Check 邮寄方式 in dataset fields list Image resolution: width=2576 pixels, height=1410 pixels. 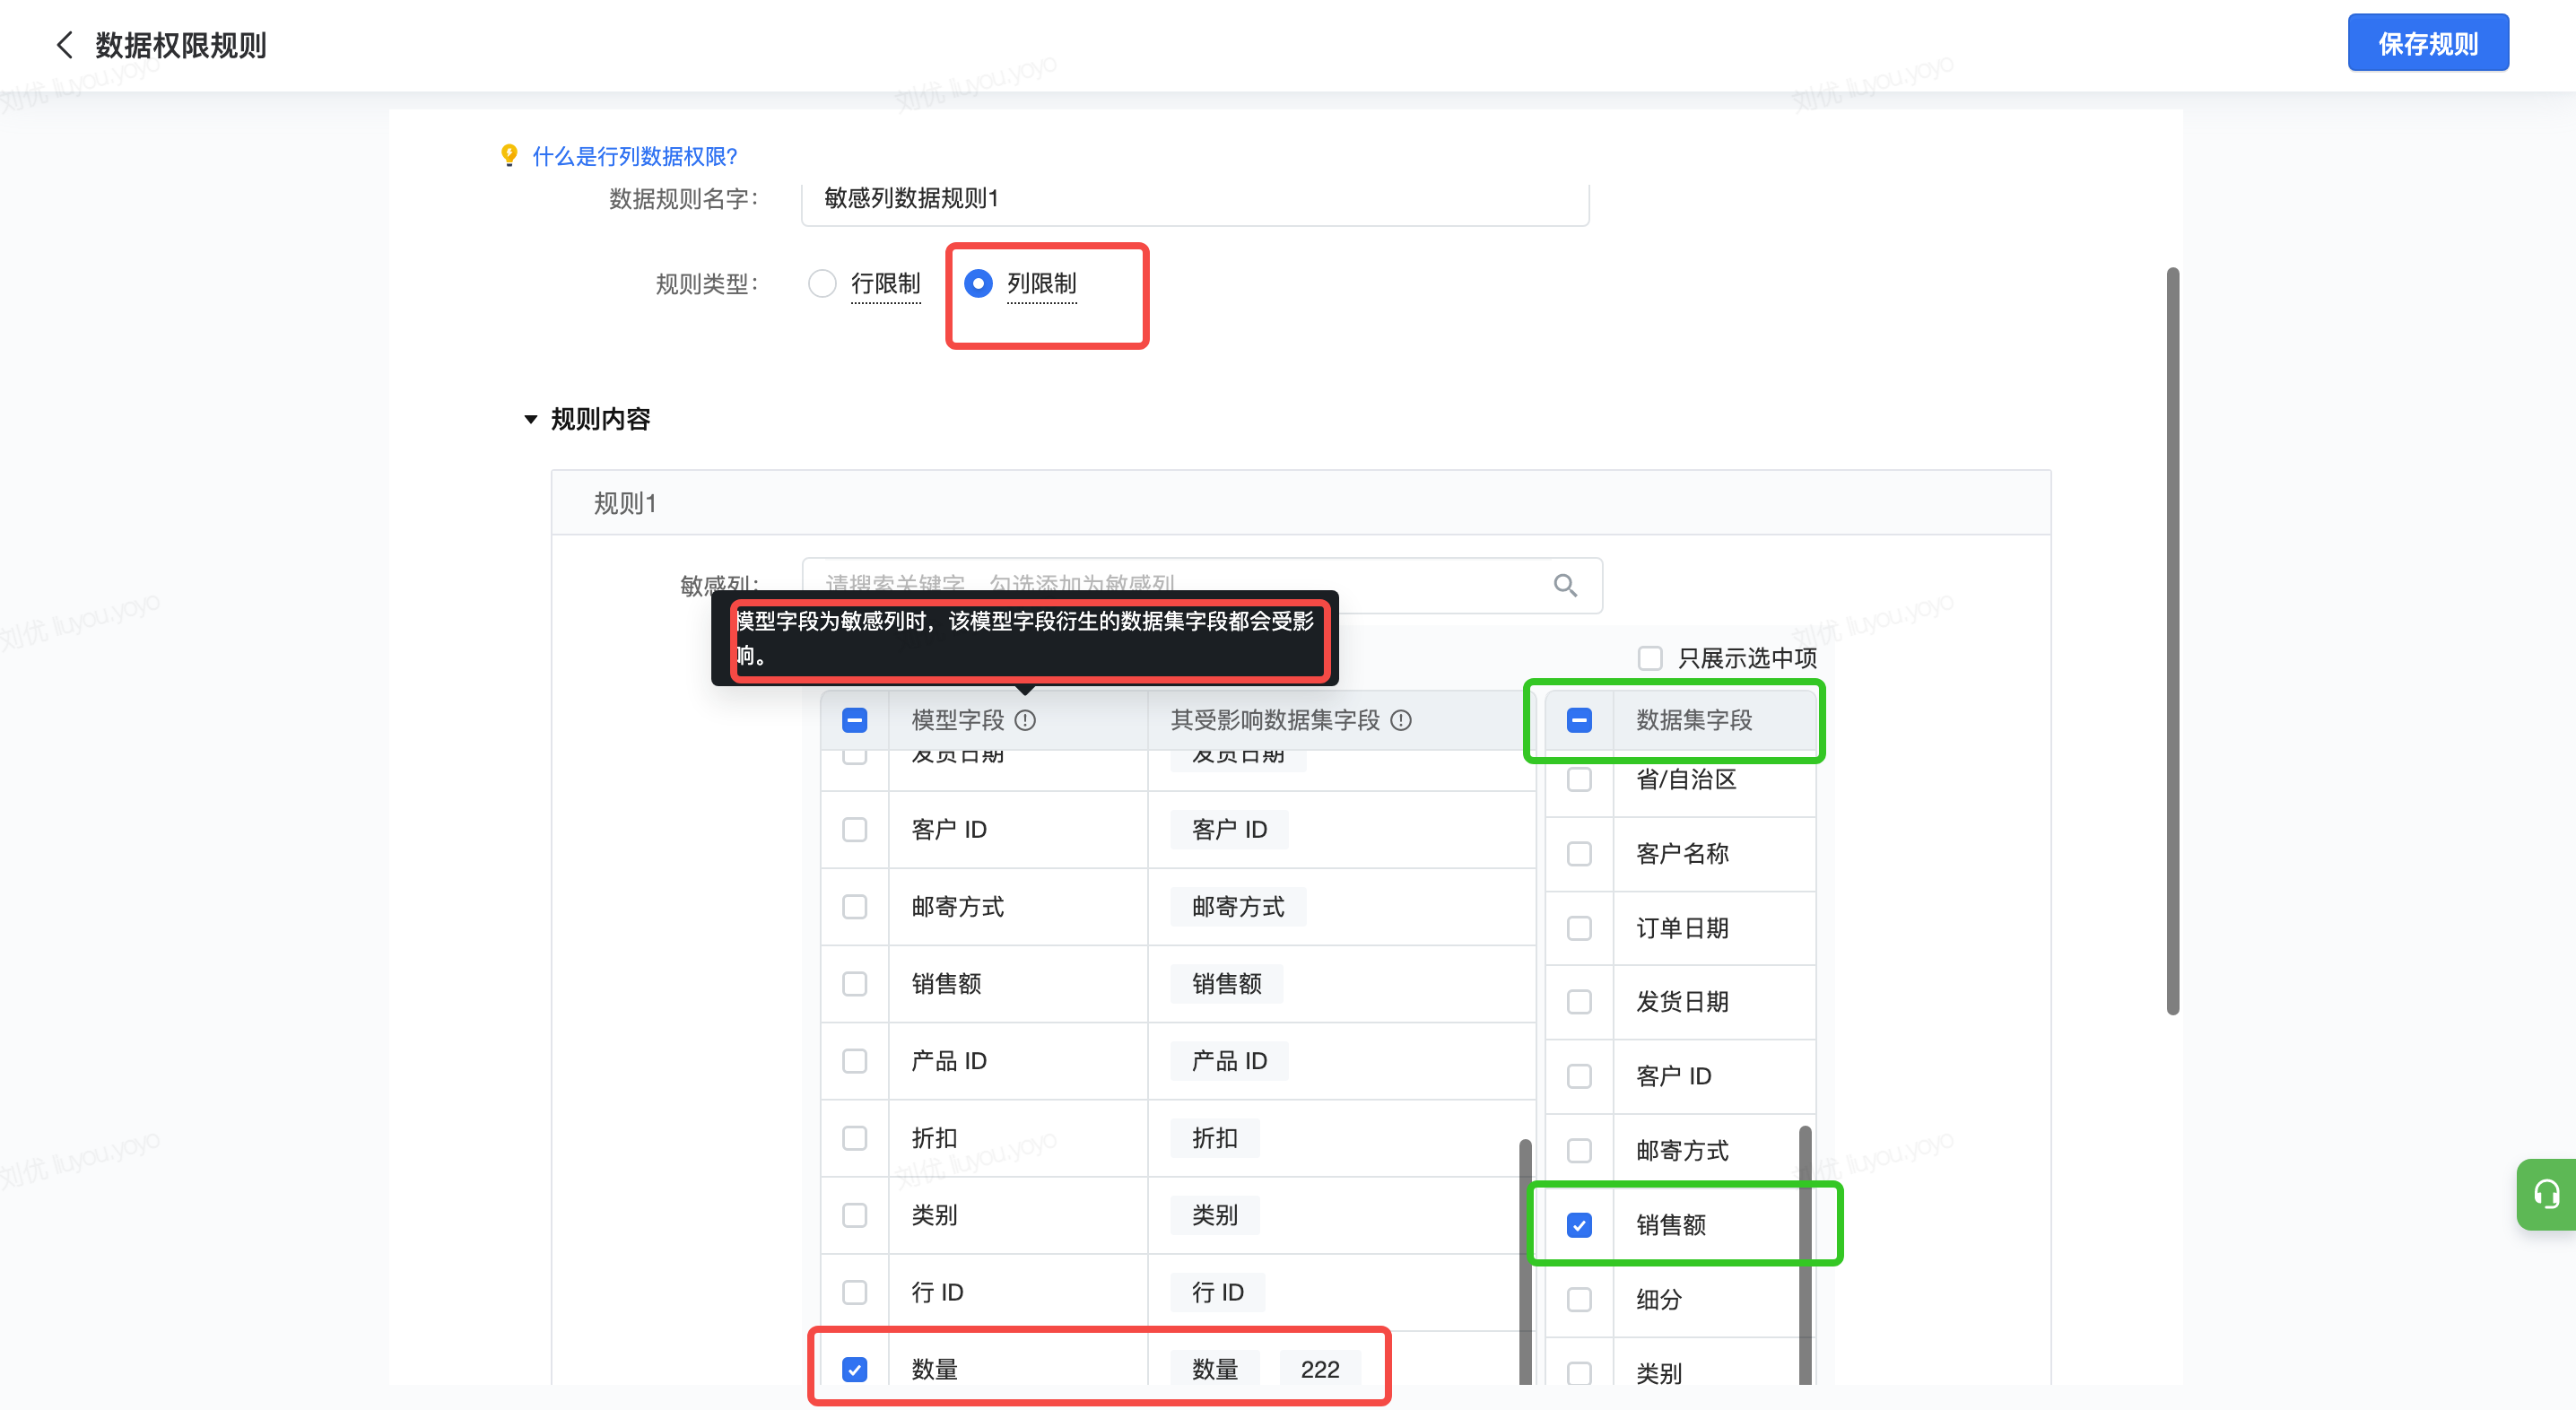pos(1579,1150)
